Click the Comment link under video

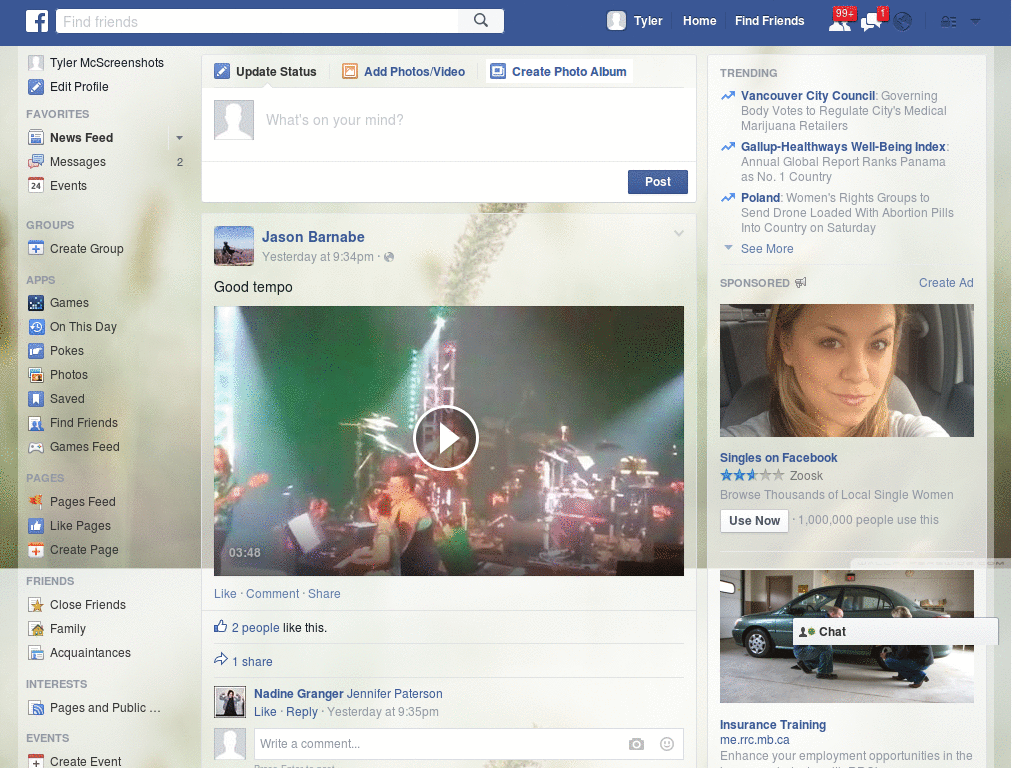click(272, 594)
